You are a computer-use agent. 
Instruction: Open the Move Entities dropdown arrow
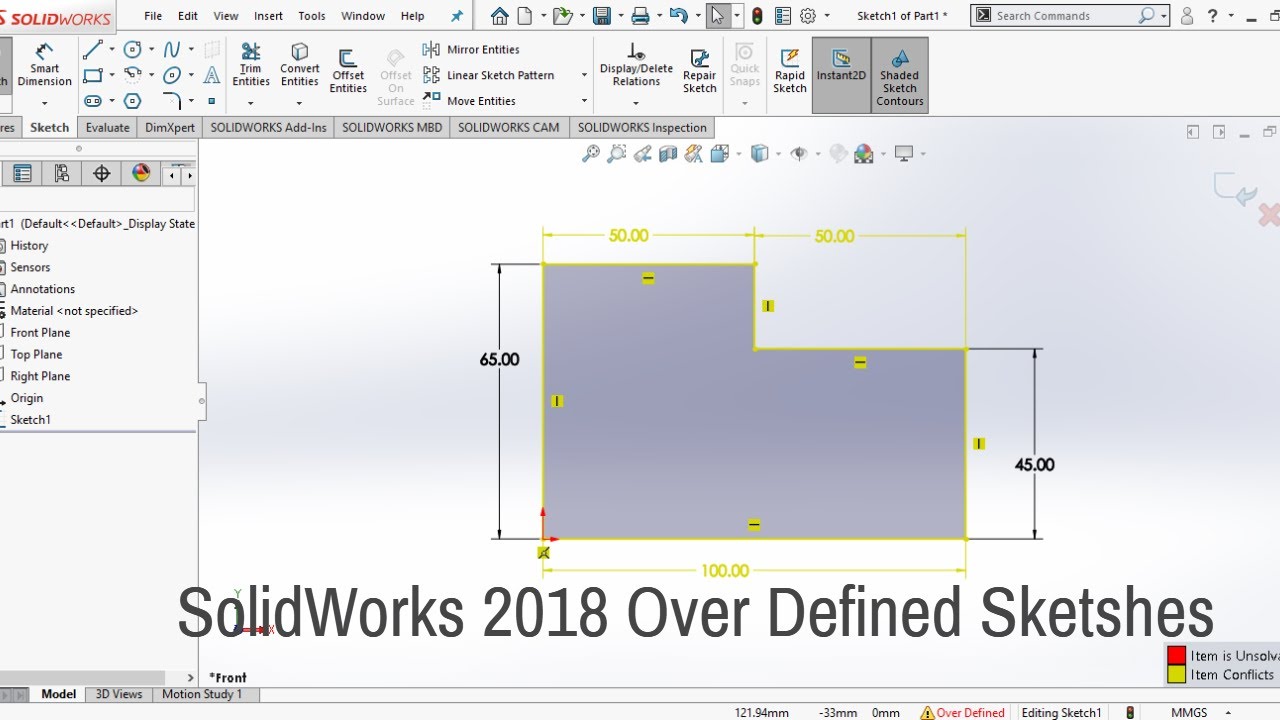[583, 101]
